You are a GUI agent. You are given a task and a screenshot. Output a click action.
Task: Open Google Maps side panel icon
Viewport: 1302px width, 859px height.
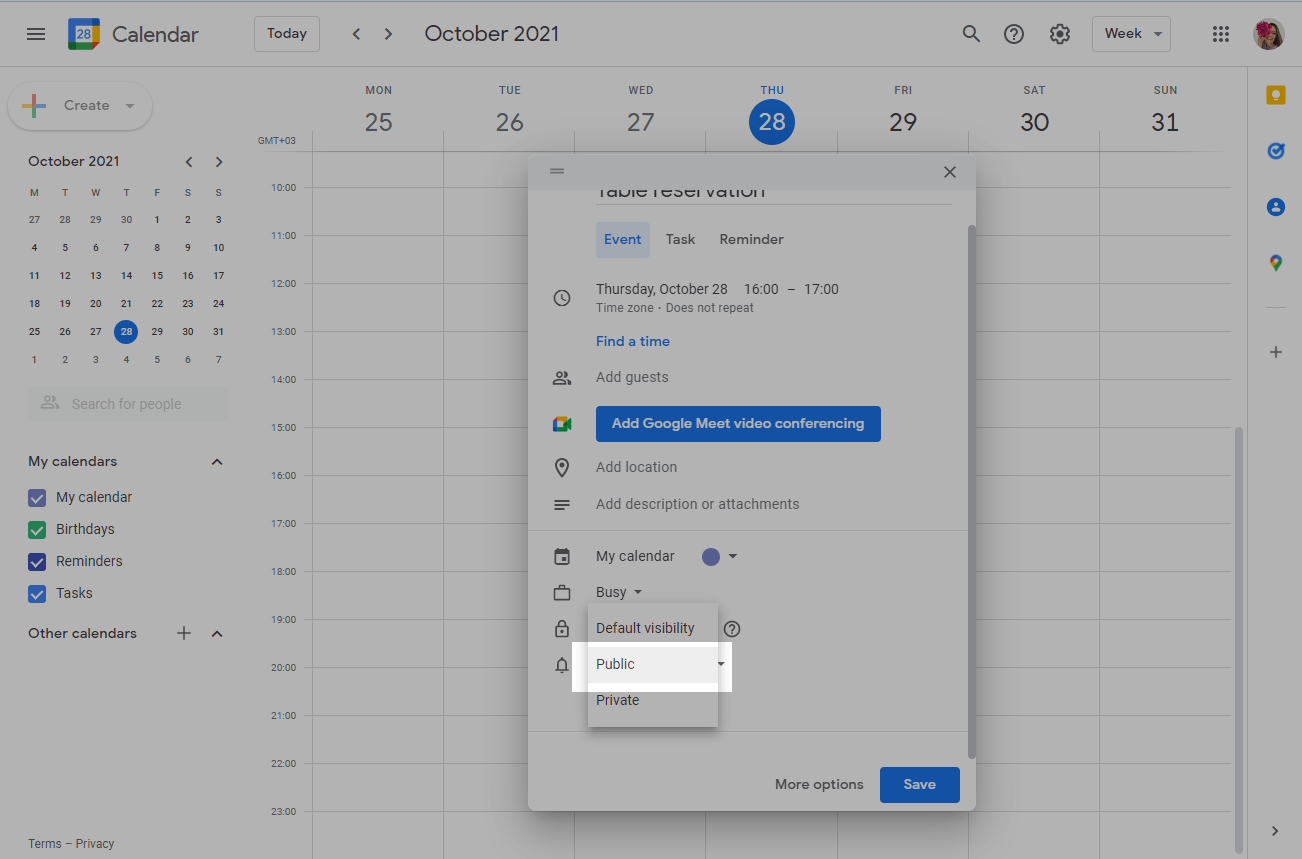click(x=1275, y=263)
